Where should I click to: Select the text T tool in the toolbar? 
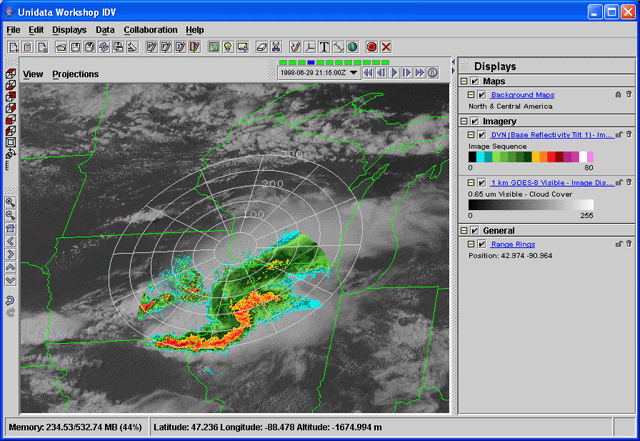[325, 47]
